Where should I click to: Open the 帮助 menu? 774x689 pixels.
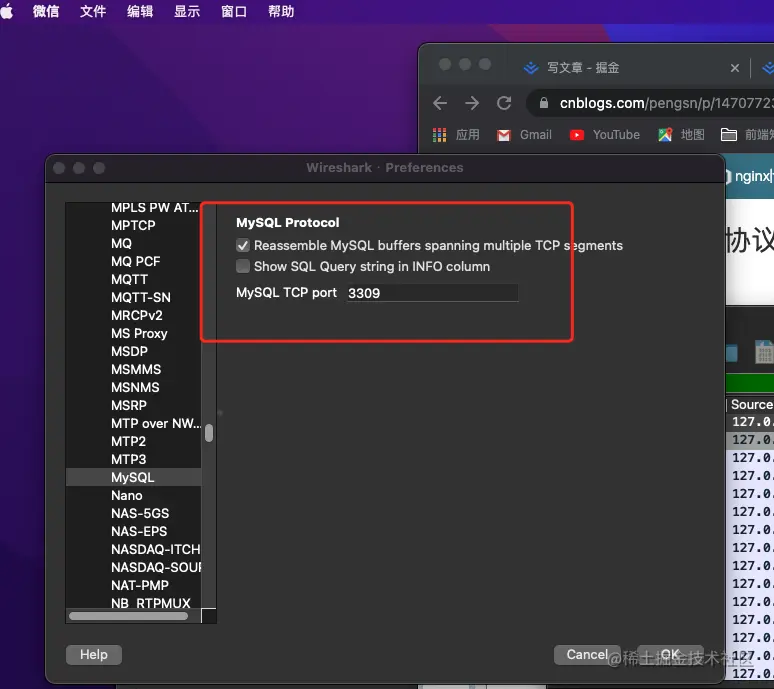281,11
